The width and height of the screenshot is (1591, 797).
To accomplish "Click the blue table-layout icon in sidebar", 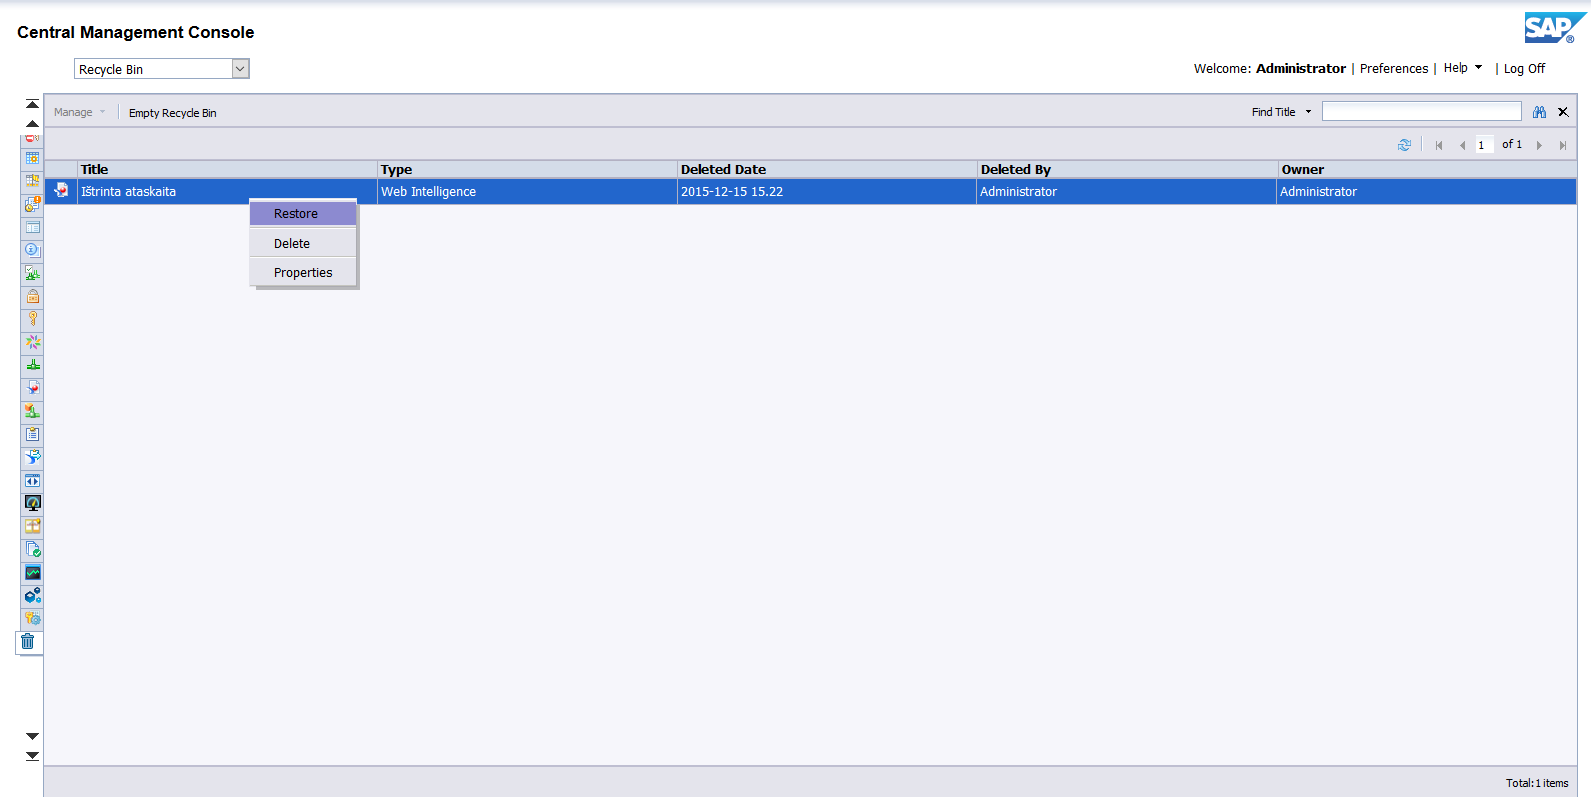I will 32,227.
